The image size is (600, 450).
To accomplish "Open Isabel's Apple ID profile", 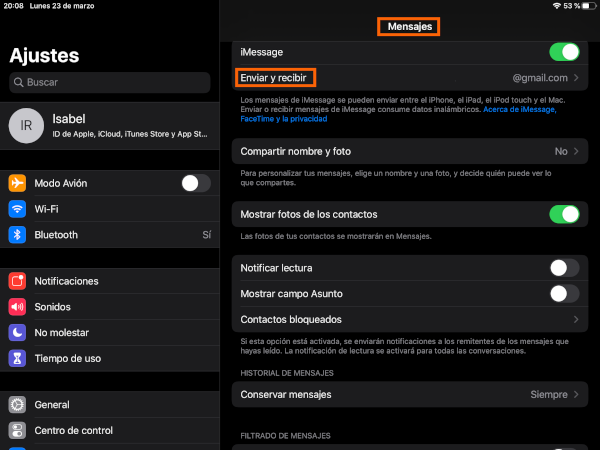I will [109, 124].
